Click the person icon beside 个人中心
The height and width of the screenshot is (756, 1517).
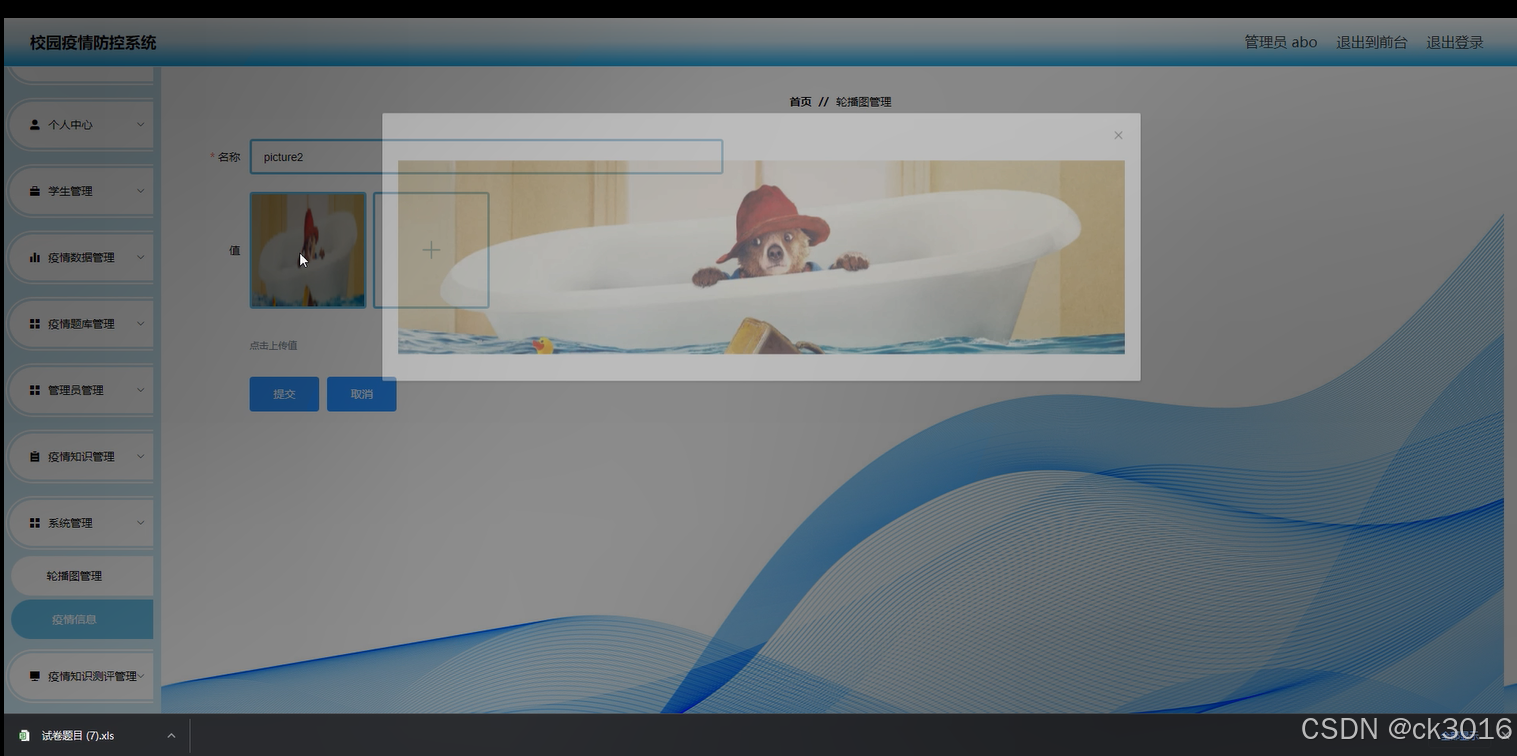tap(35, 125)
